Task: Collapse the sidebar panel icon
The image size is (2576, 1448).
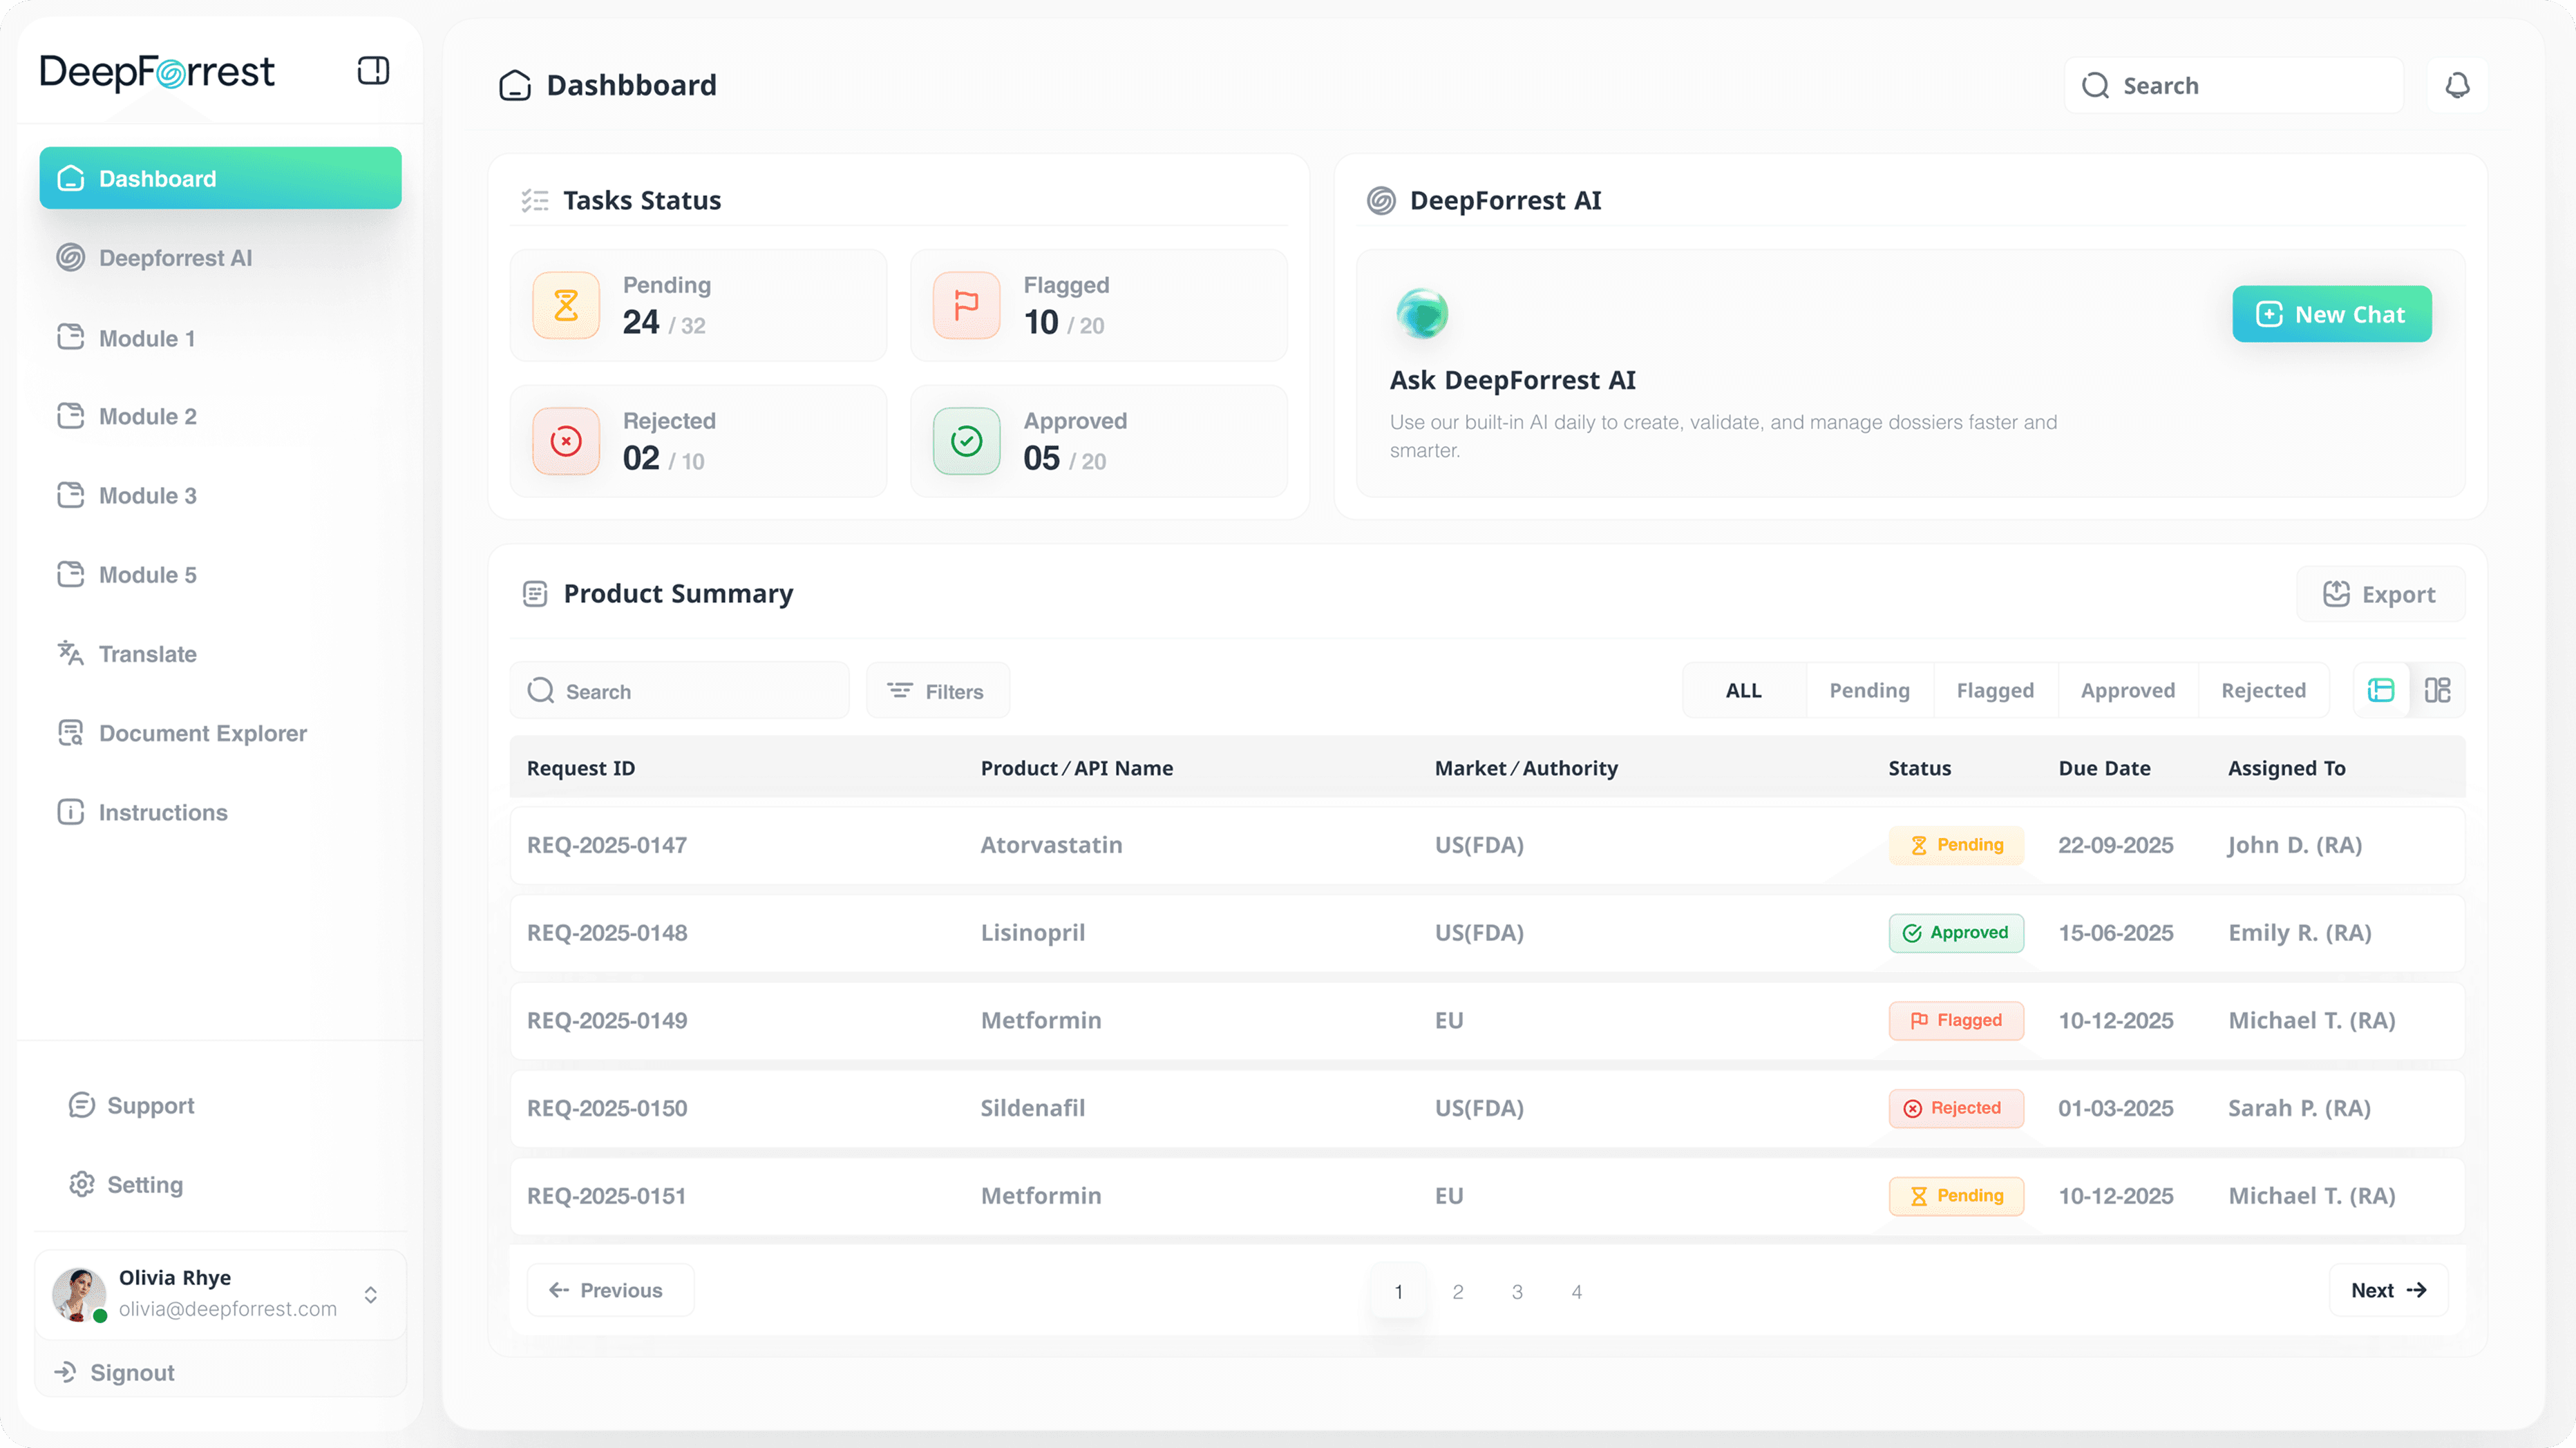Action: click(x=373, y=71)
